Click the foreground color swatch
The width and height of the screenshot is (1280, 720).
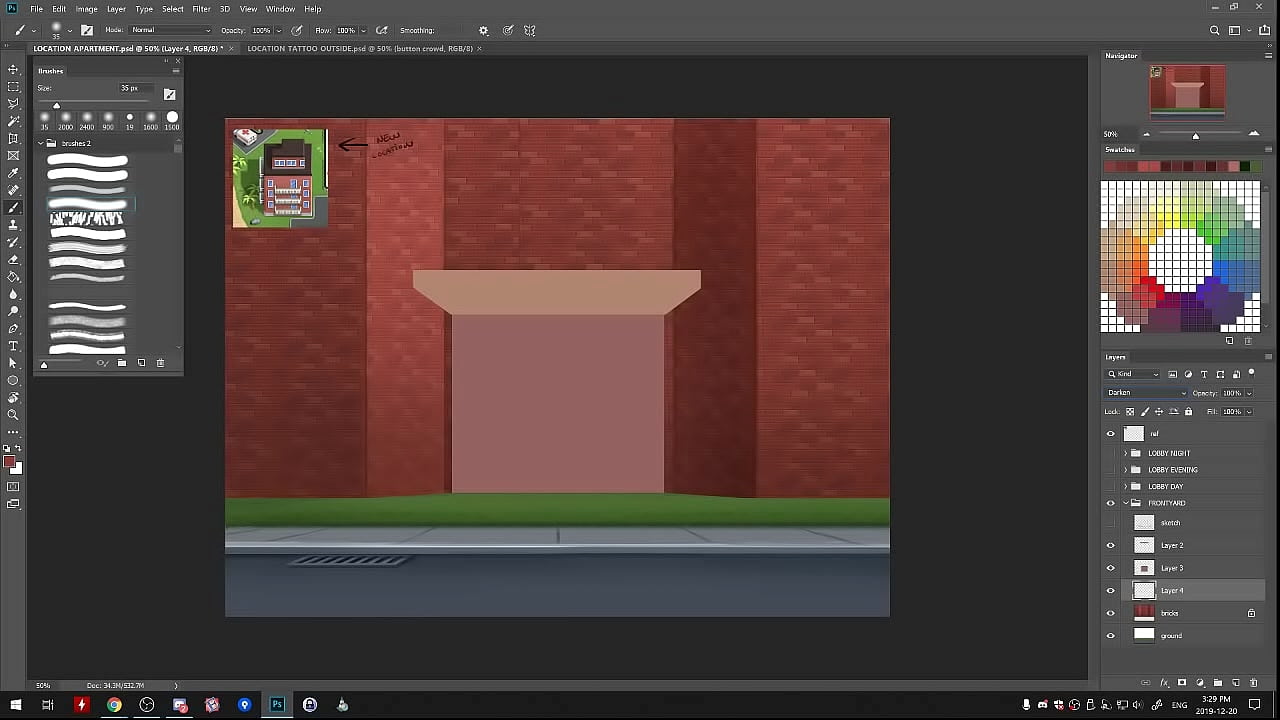coord(9,461)
